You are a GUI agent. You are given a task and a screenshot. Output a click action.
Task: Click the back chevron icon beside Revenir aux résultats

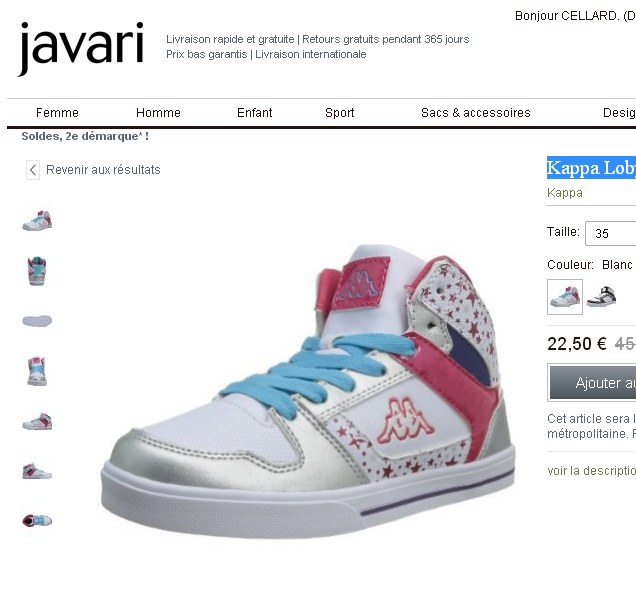pyautogui.click(x=33, y=169)
